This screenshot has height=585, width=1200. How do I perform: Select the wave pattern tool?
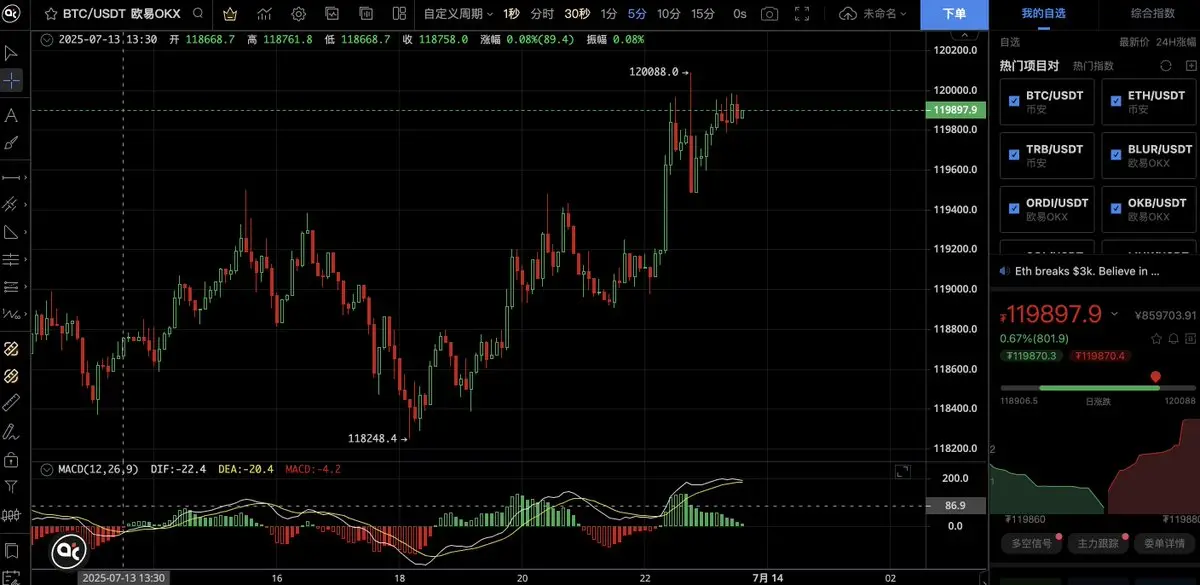11,314
